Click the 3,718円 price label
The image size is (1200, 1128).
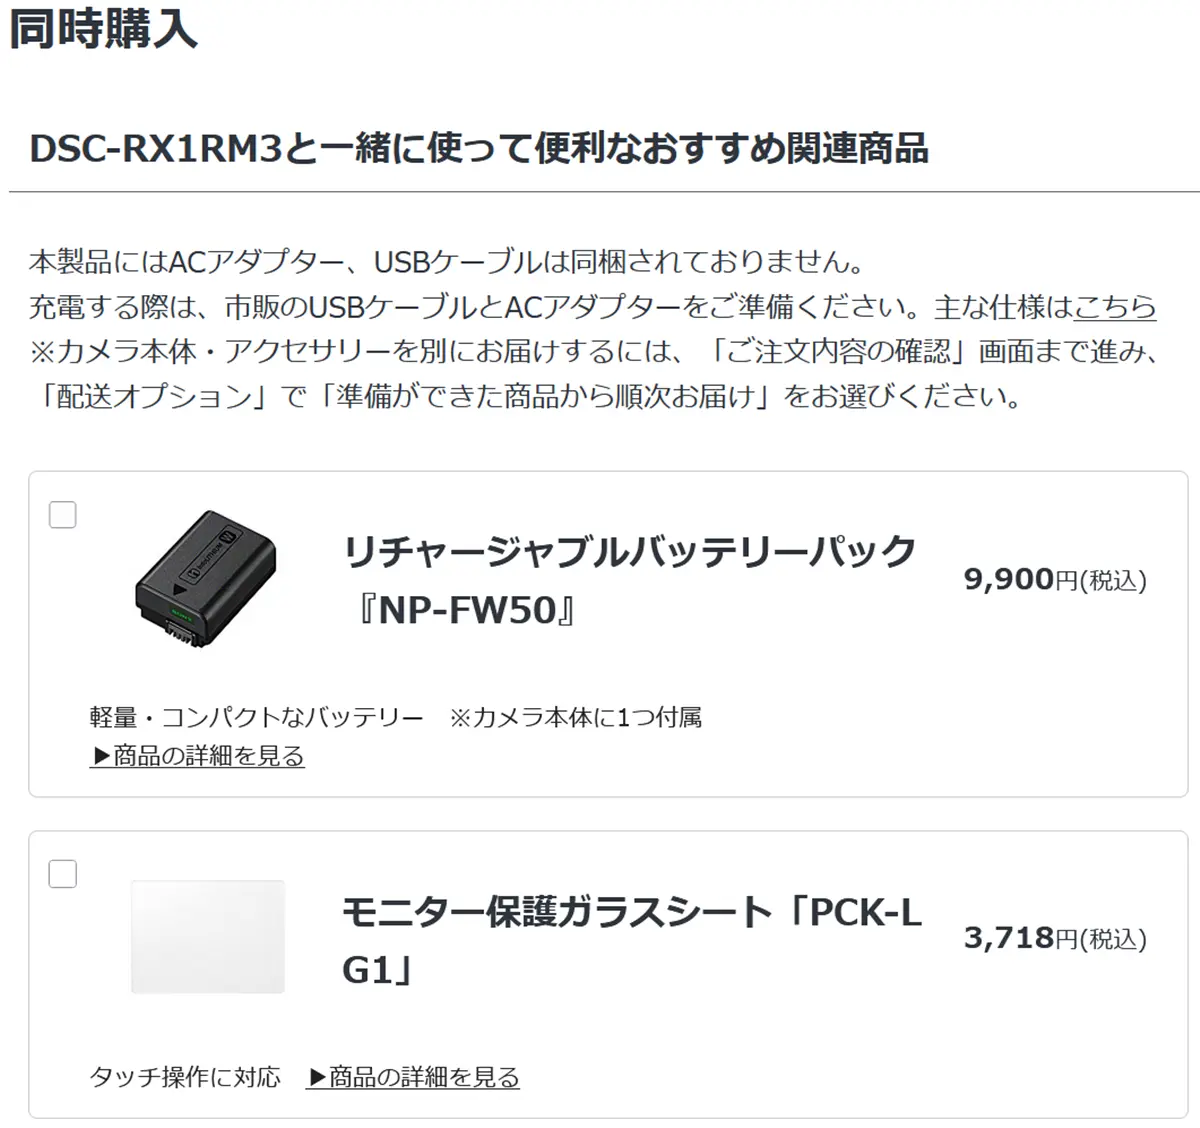point(1055,939)
